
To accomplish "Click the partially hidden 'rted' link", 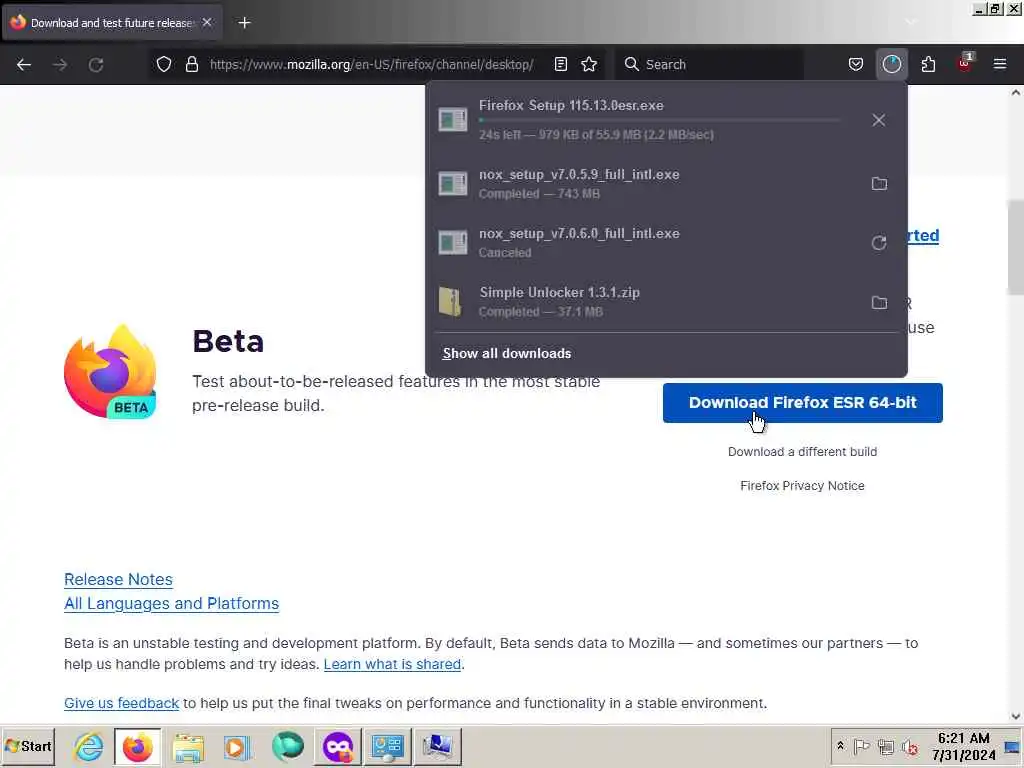I will [x=923, y=235].
